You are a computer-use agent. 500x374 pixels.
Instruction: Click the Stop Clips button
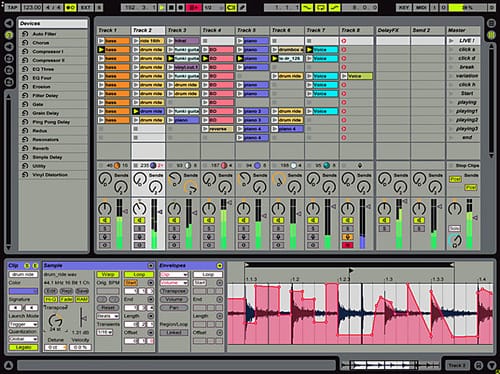(x=467, y=165)
